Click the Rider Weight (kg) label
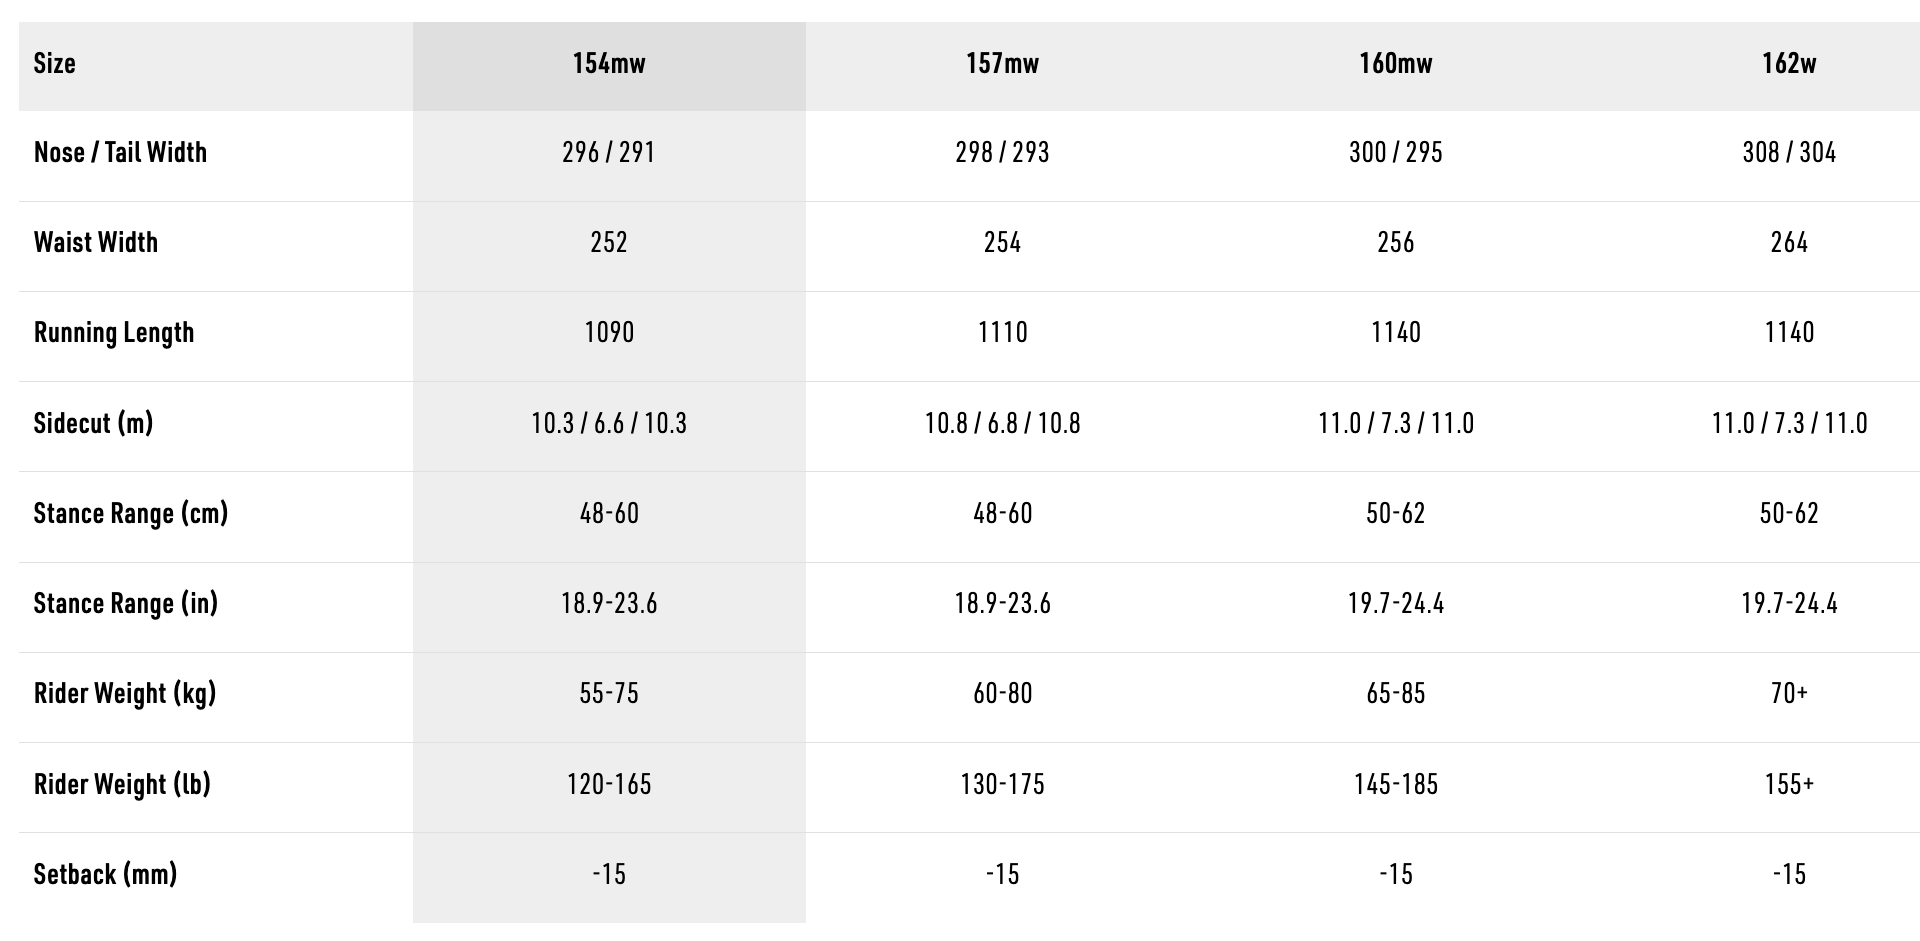The height and width of the screenshot is (941, 1920). (x=125, y=693)
